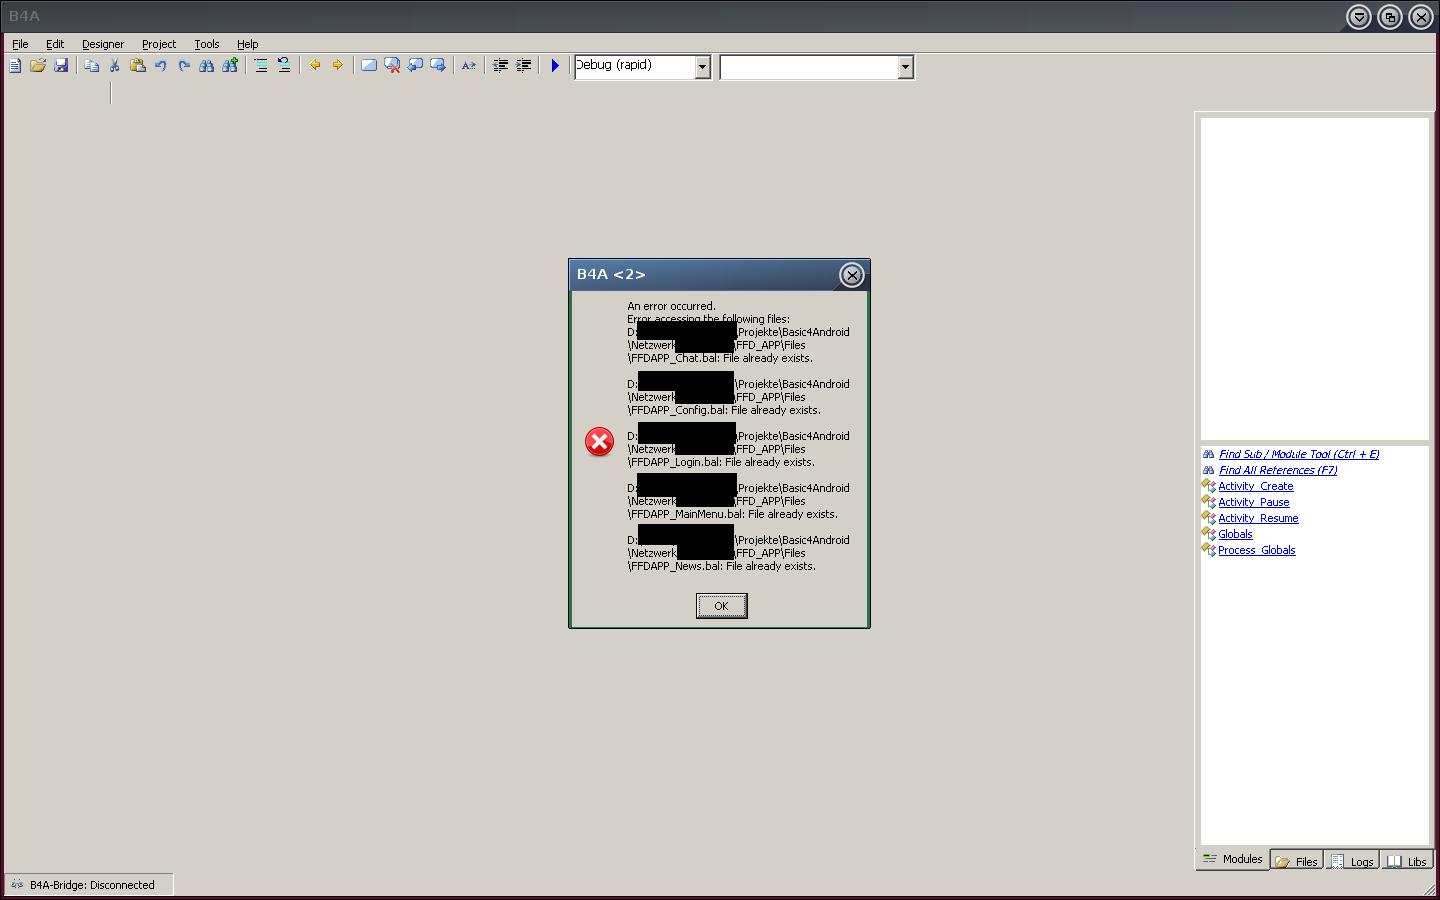This screenshot has height=900, width=1440.
Task: Click the red error X icon in dialog
Action: pyautogui.click(x=599, y=441)
